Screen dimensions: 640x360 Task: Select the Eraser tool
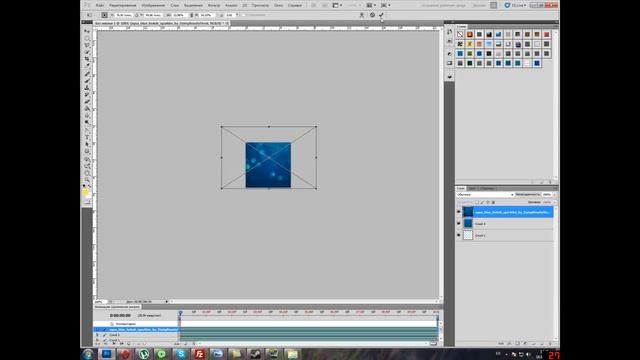point(87,102)
